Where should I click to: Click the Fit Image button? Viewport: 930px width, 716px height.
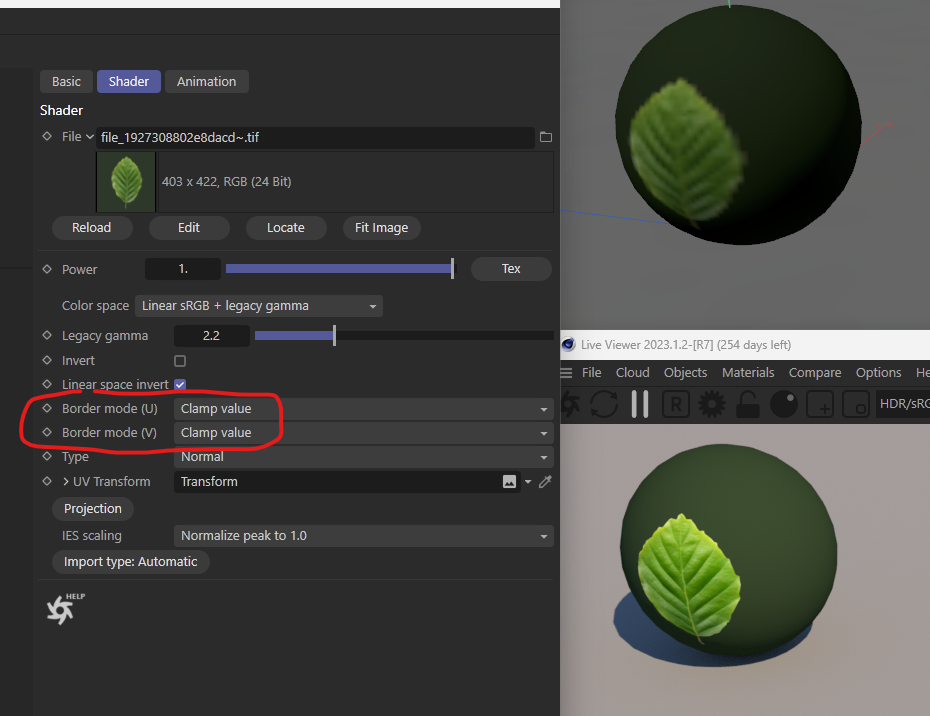pos(381,228)
